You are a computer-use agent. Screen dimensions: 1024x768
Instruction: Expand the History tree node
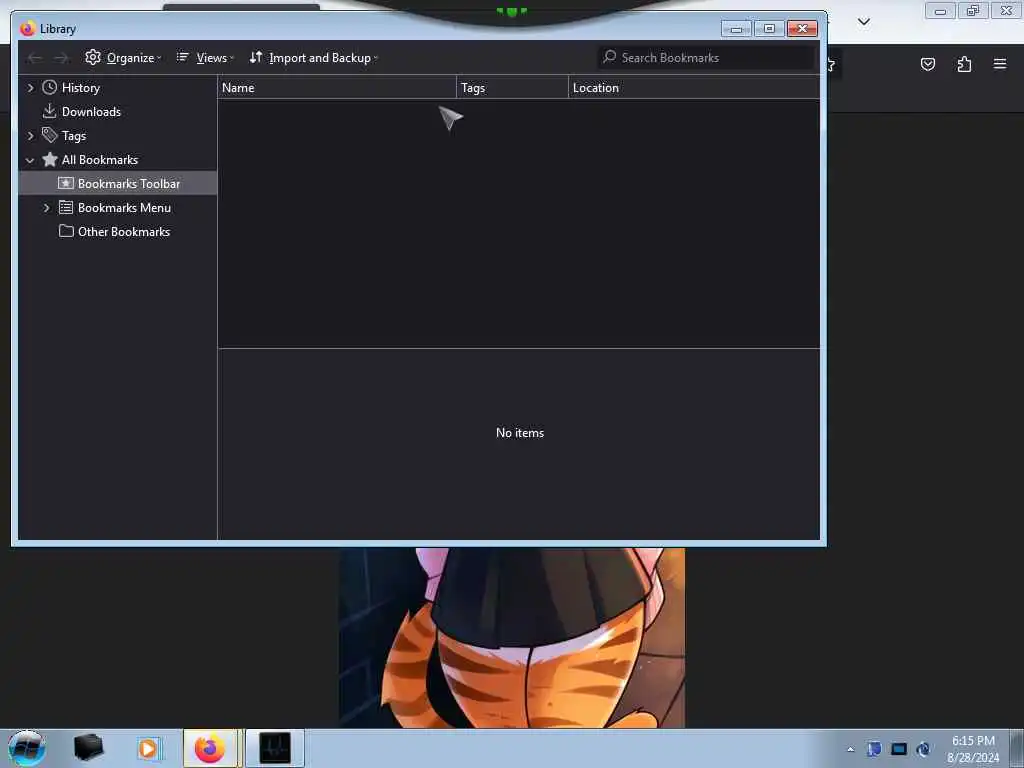[x=30, y=88]
